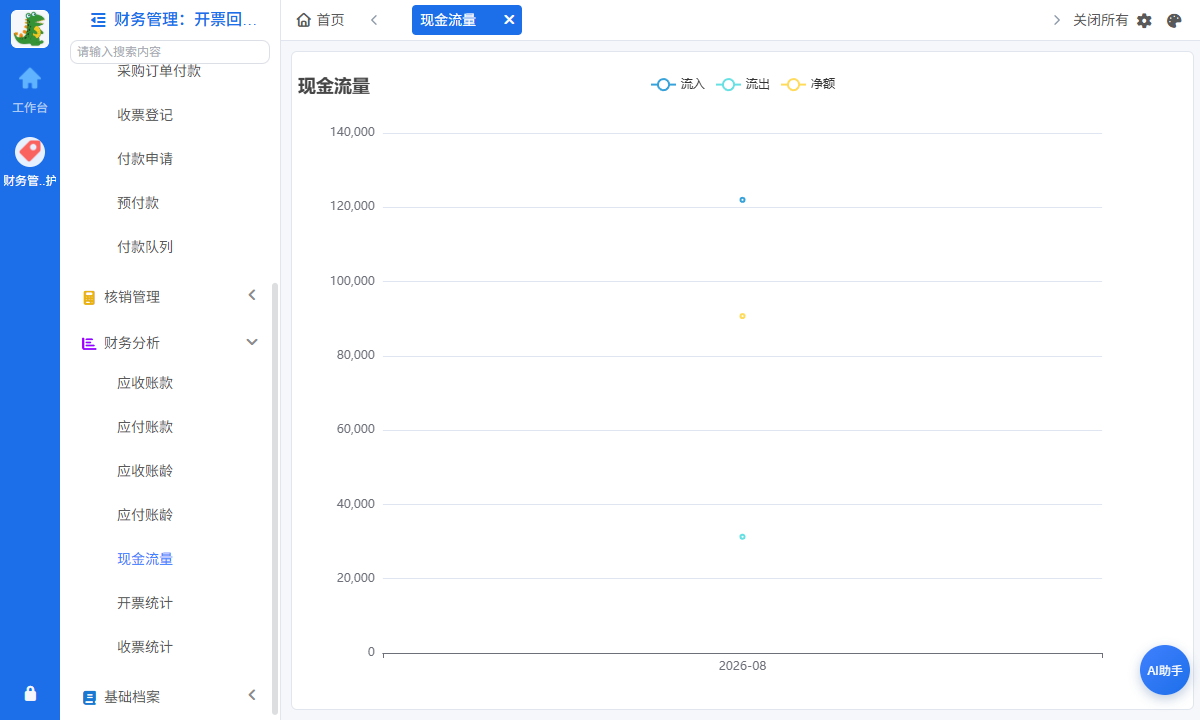Open 应收账龄 menu item
Screen dimensions: 1200x720
point(145,471)
